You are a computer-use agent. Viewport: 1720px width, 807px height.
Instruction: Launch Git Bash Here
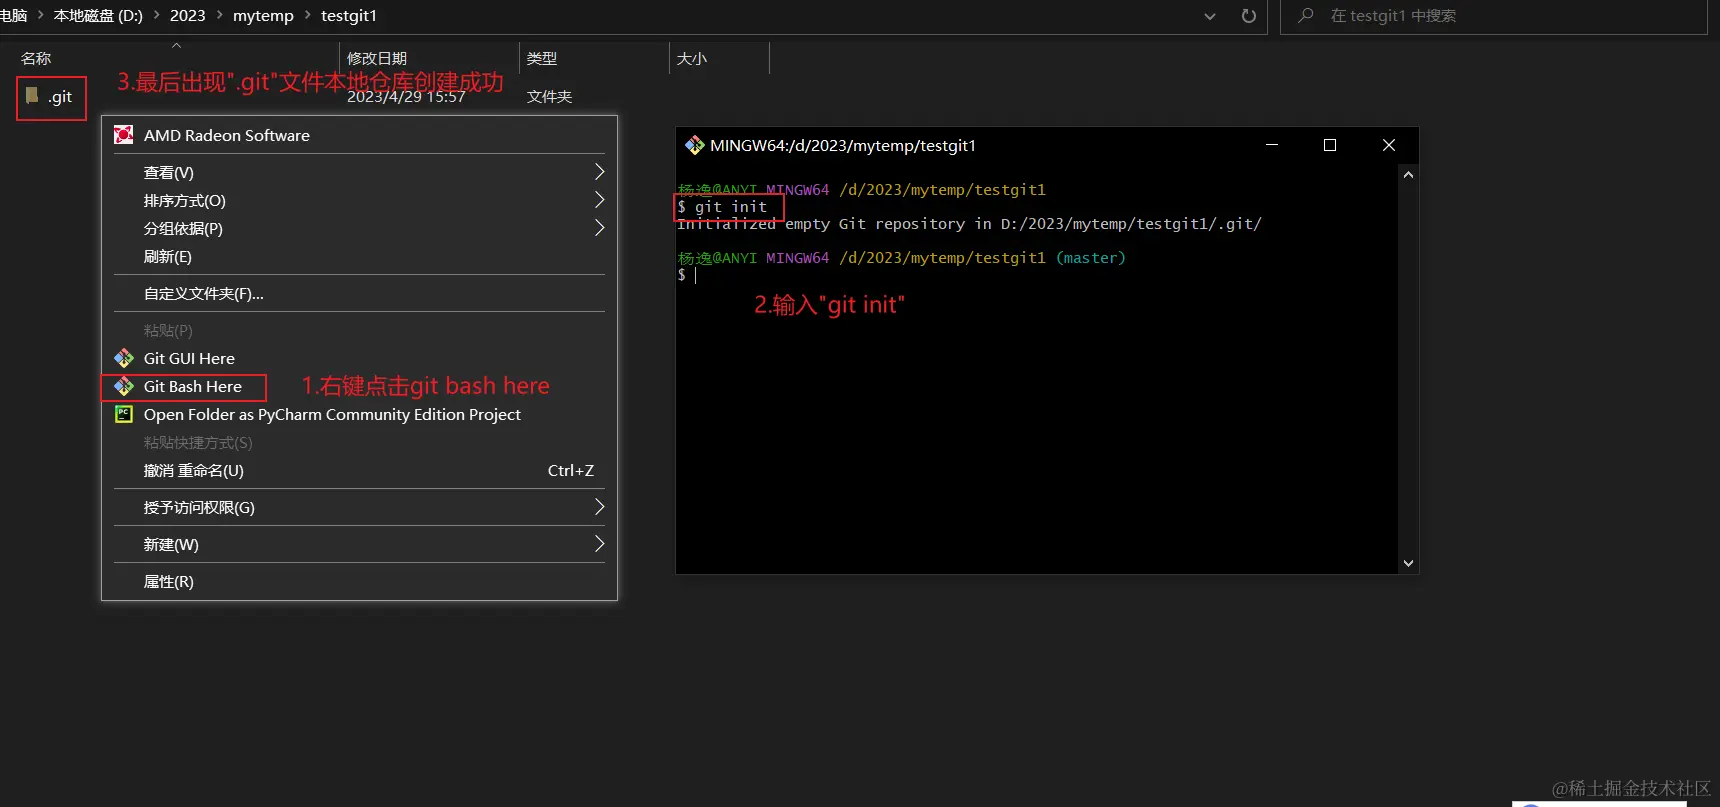[x=359, y=386]
